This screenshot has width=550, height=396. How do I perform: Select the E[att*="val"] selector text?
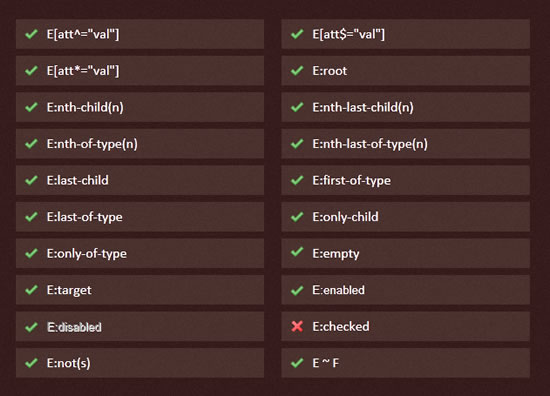click(83, 71)
